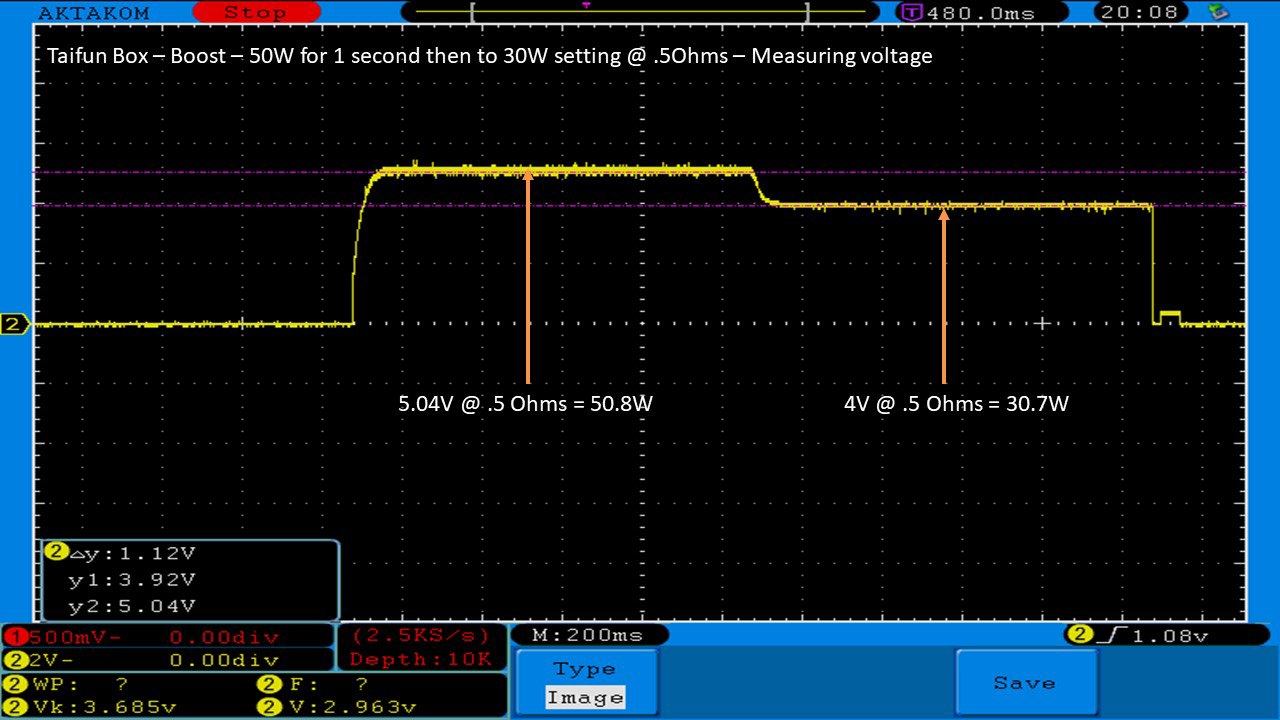
Task: Click the 2.5KS/s sample rate readout
Action: click(x=420, y=636)
